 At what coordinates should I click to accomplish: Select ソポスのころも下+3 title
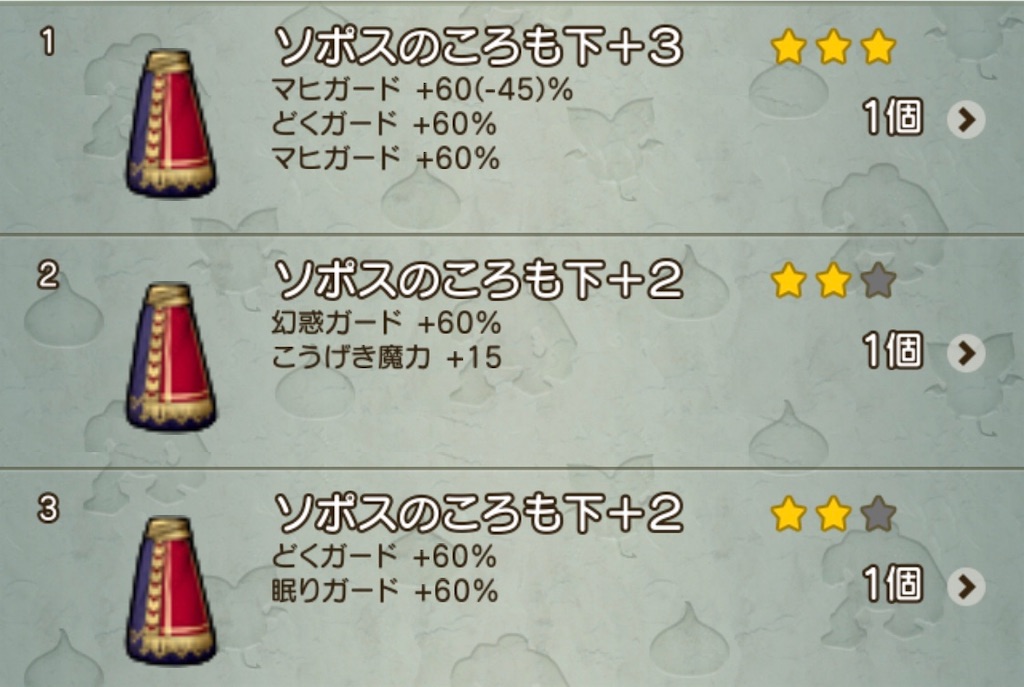[478, 48]
